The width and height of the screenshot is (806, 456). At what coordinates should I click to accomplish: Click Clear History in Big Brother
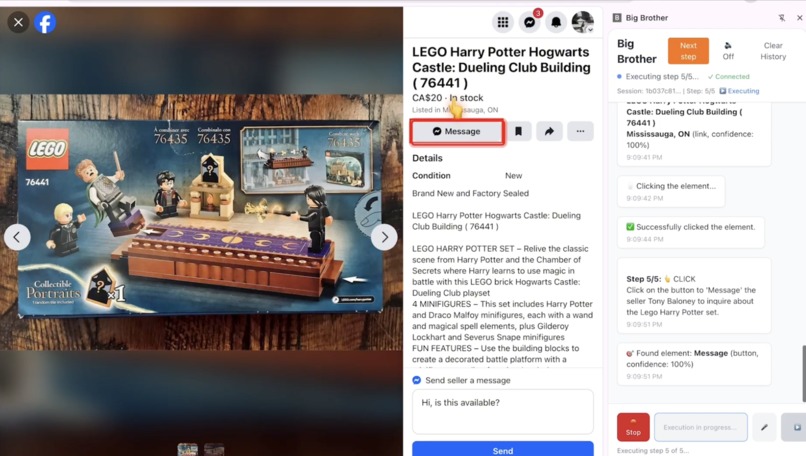point(773,51)
